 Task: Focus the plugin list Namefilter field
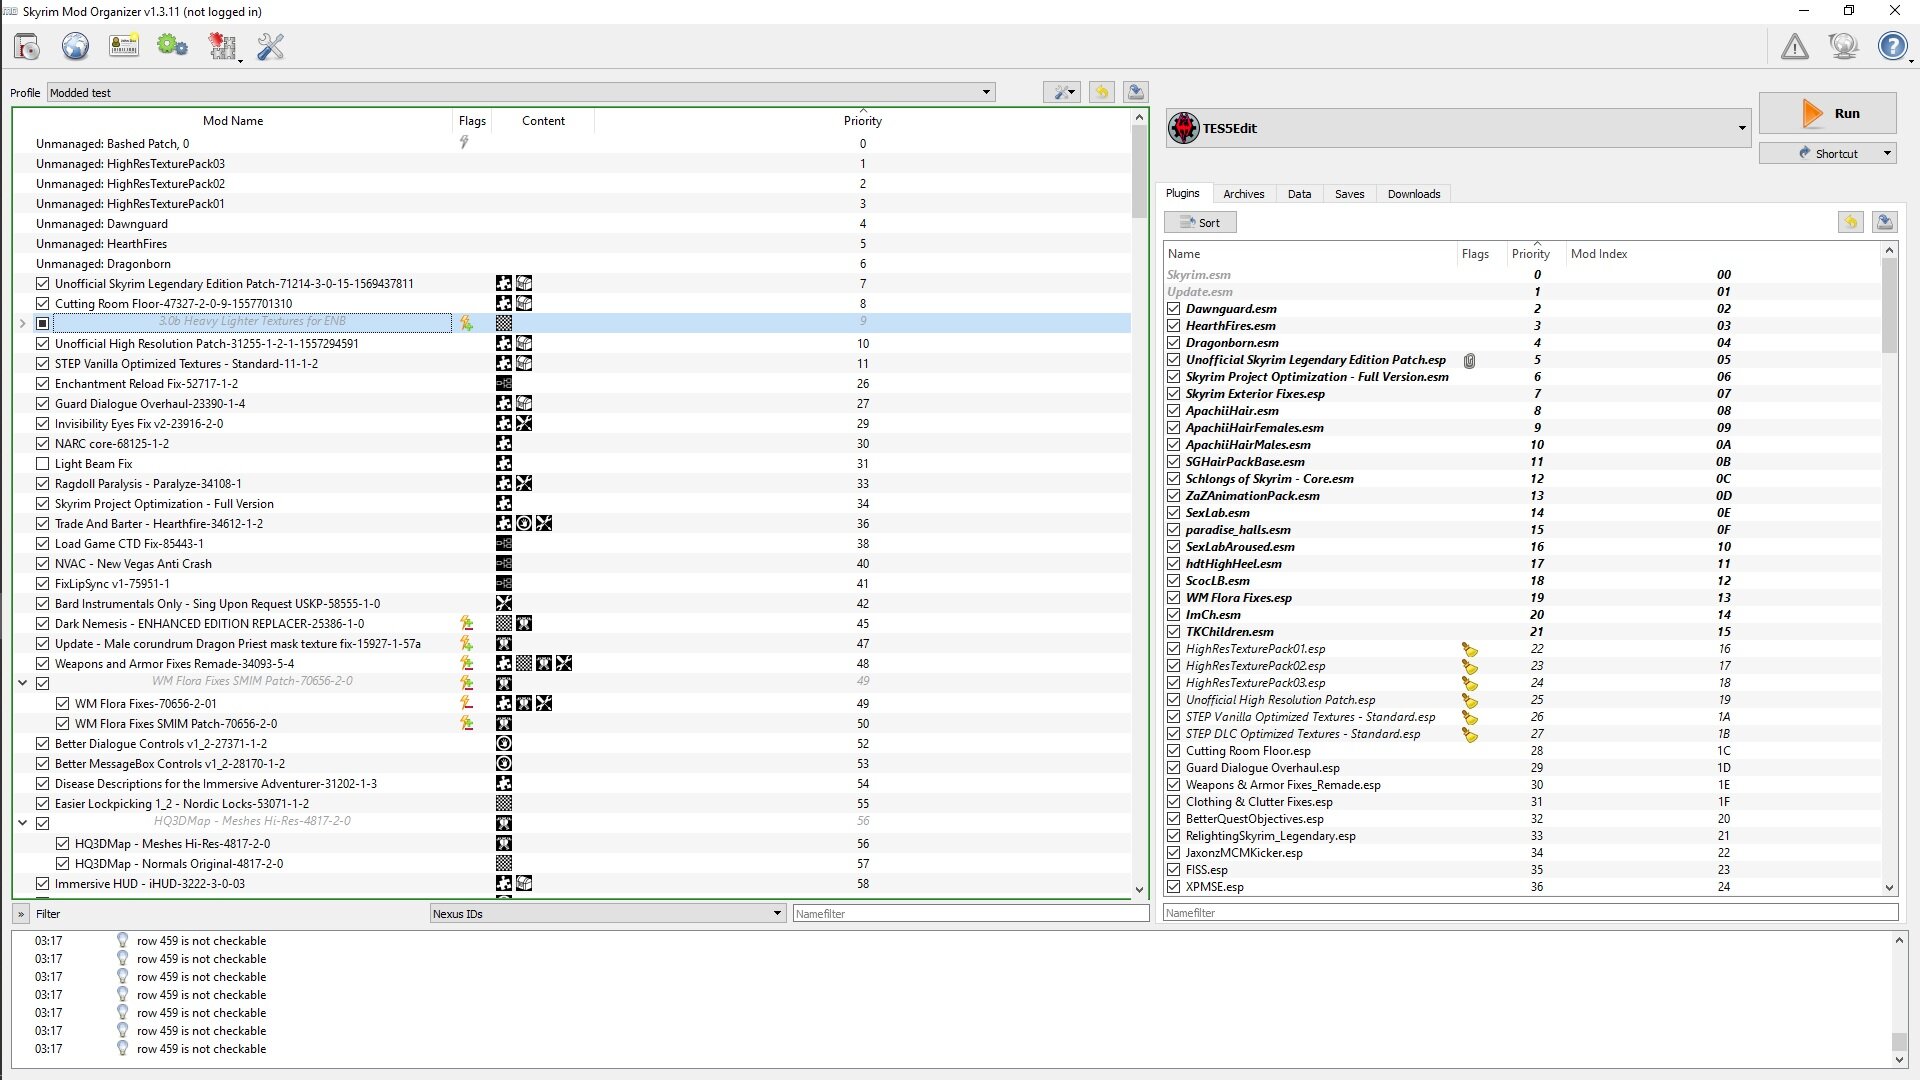tap(1530, 912)
